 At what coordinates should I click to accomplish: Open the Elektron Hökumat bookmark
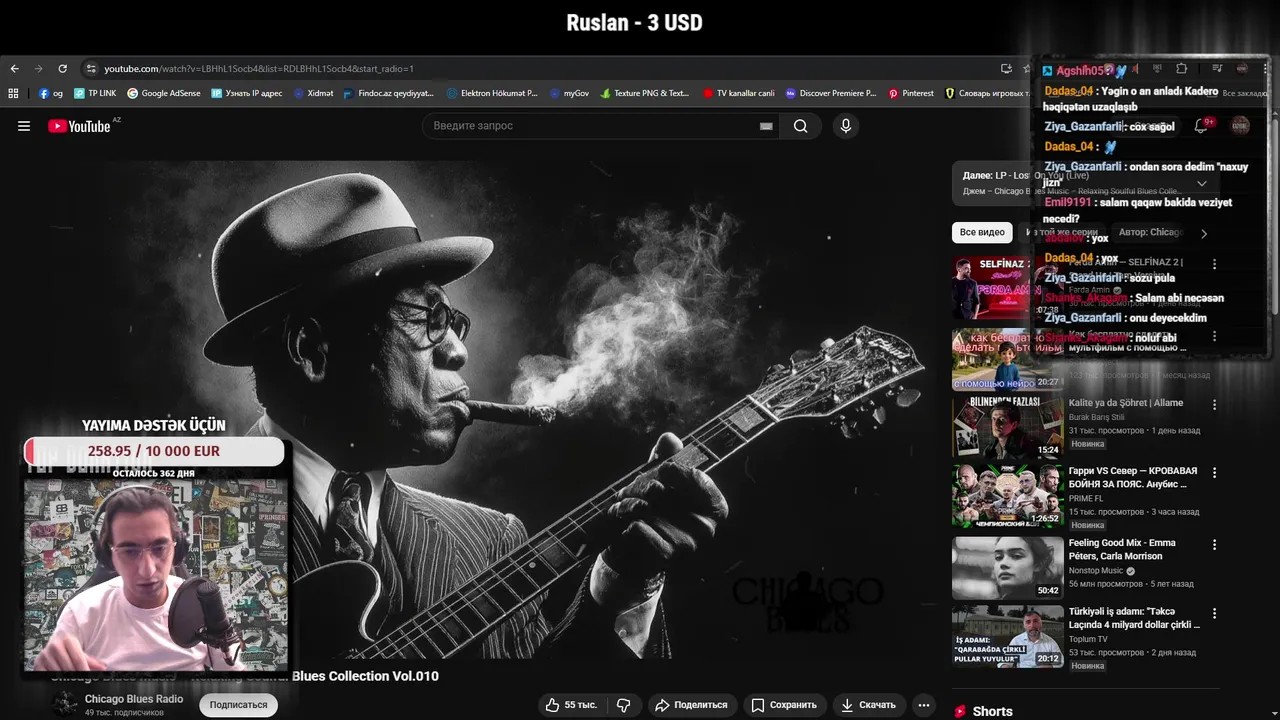pos(492,93)
